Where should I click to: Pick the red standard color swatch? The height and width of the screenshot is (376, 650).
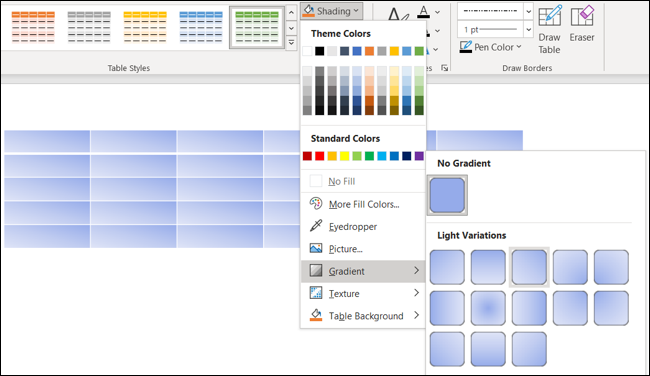point(320,156)
